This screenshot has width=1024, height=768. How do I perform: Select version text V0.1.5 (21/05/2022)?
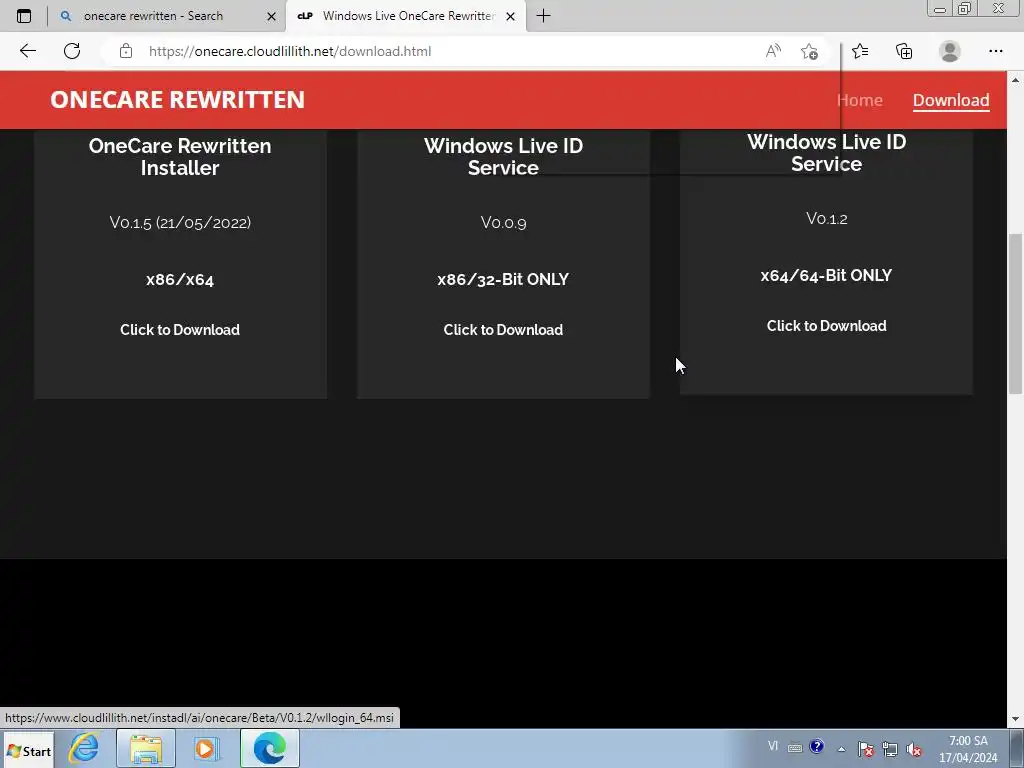(x=180, y=223)
